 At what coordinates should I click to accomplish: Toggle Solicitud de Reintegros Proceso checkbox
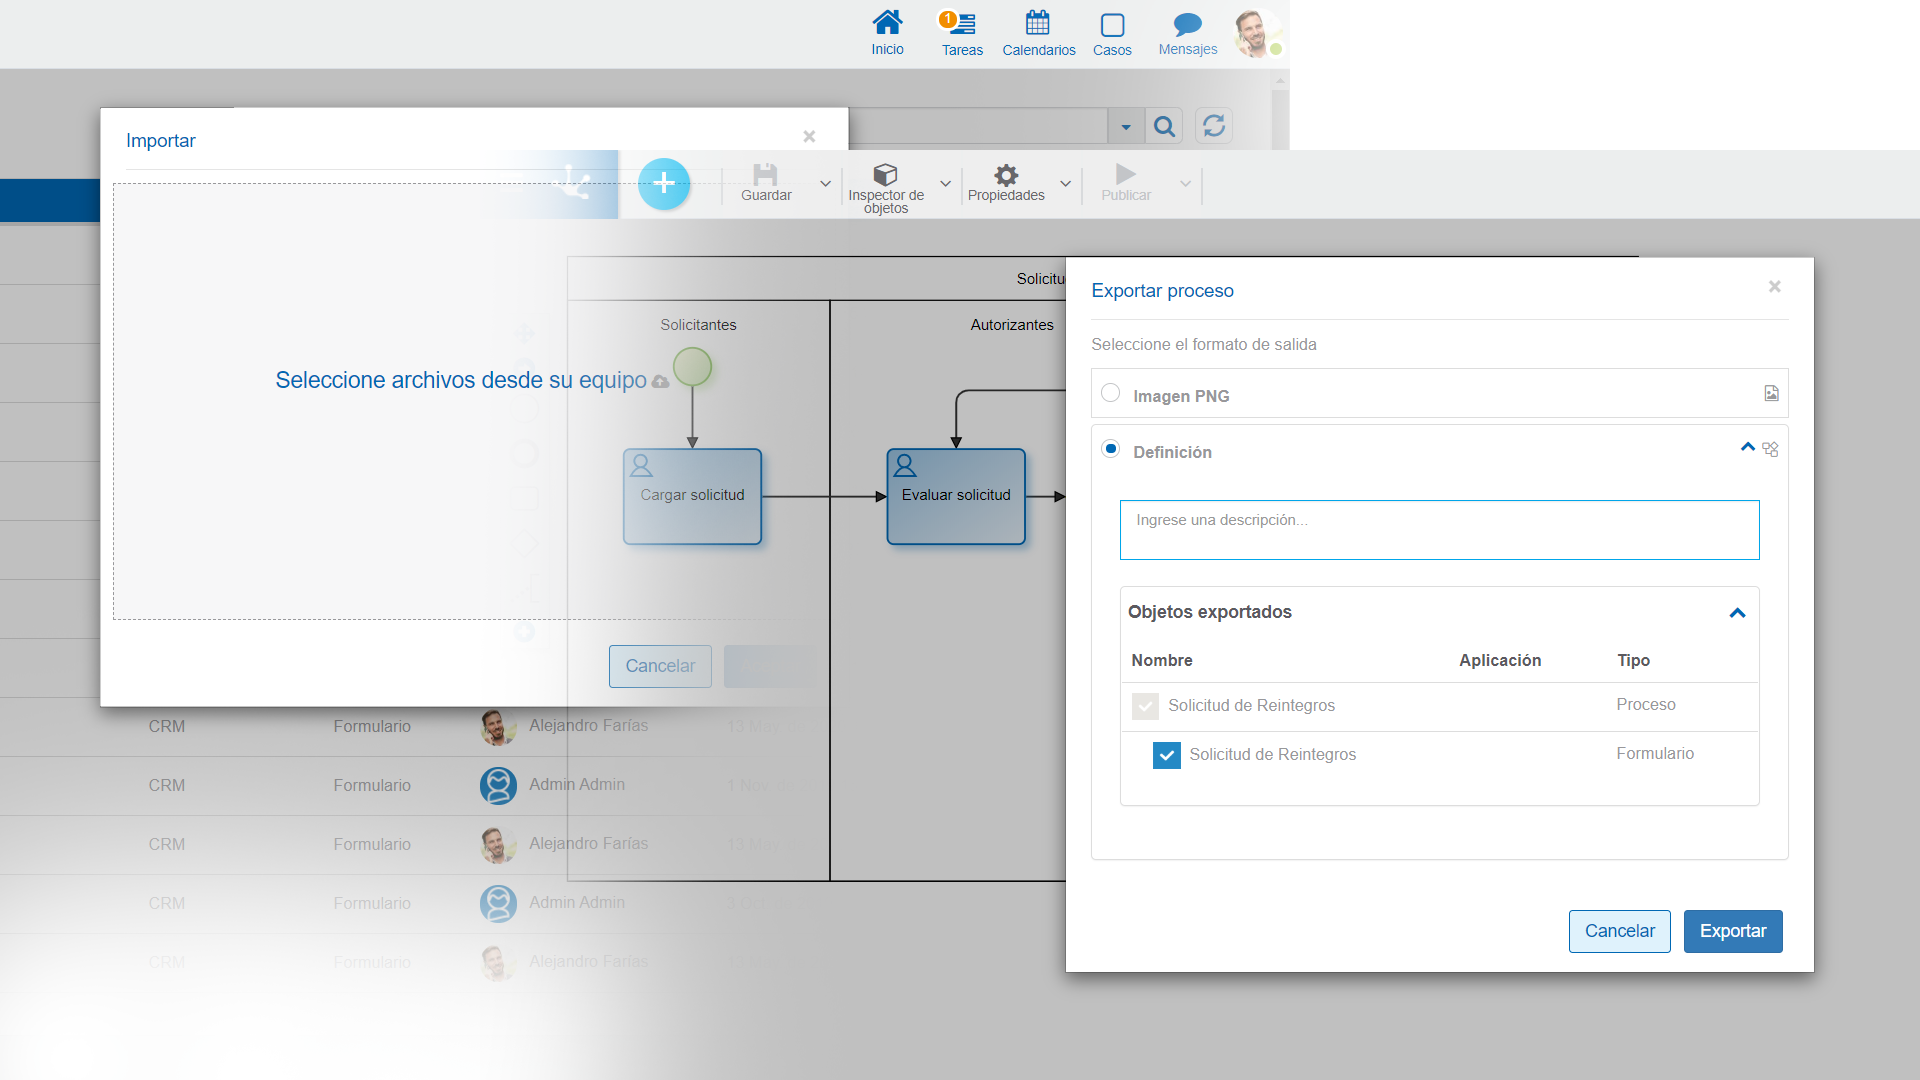pos(1145,706)
